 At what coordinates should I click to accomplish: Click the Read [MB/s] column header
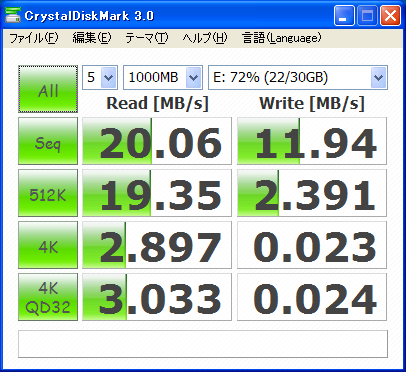point(157,104)
